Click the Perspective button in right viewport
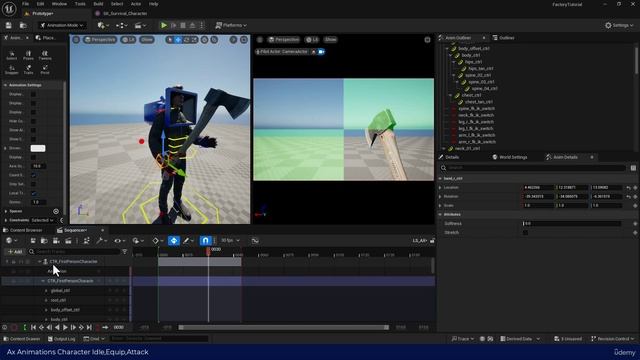 point(284,40)
